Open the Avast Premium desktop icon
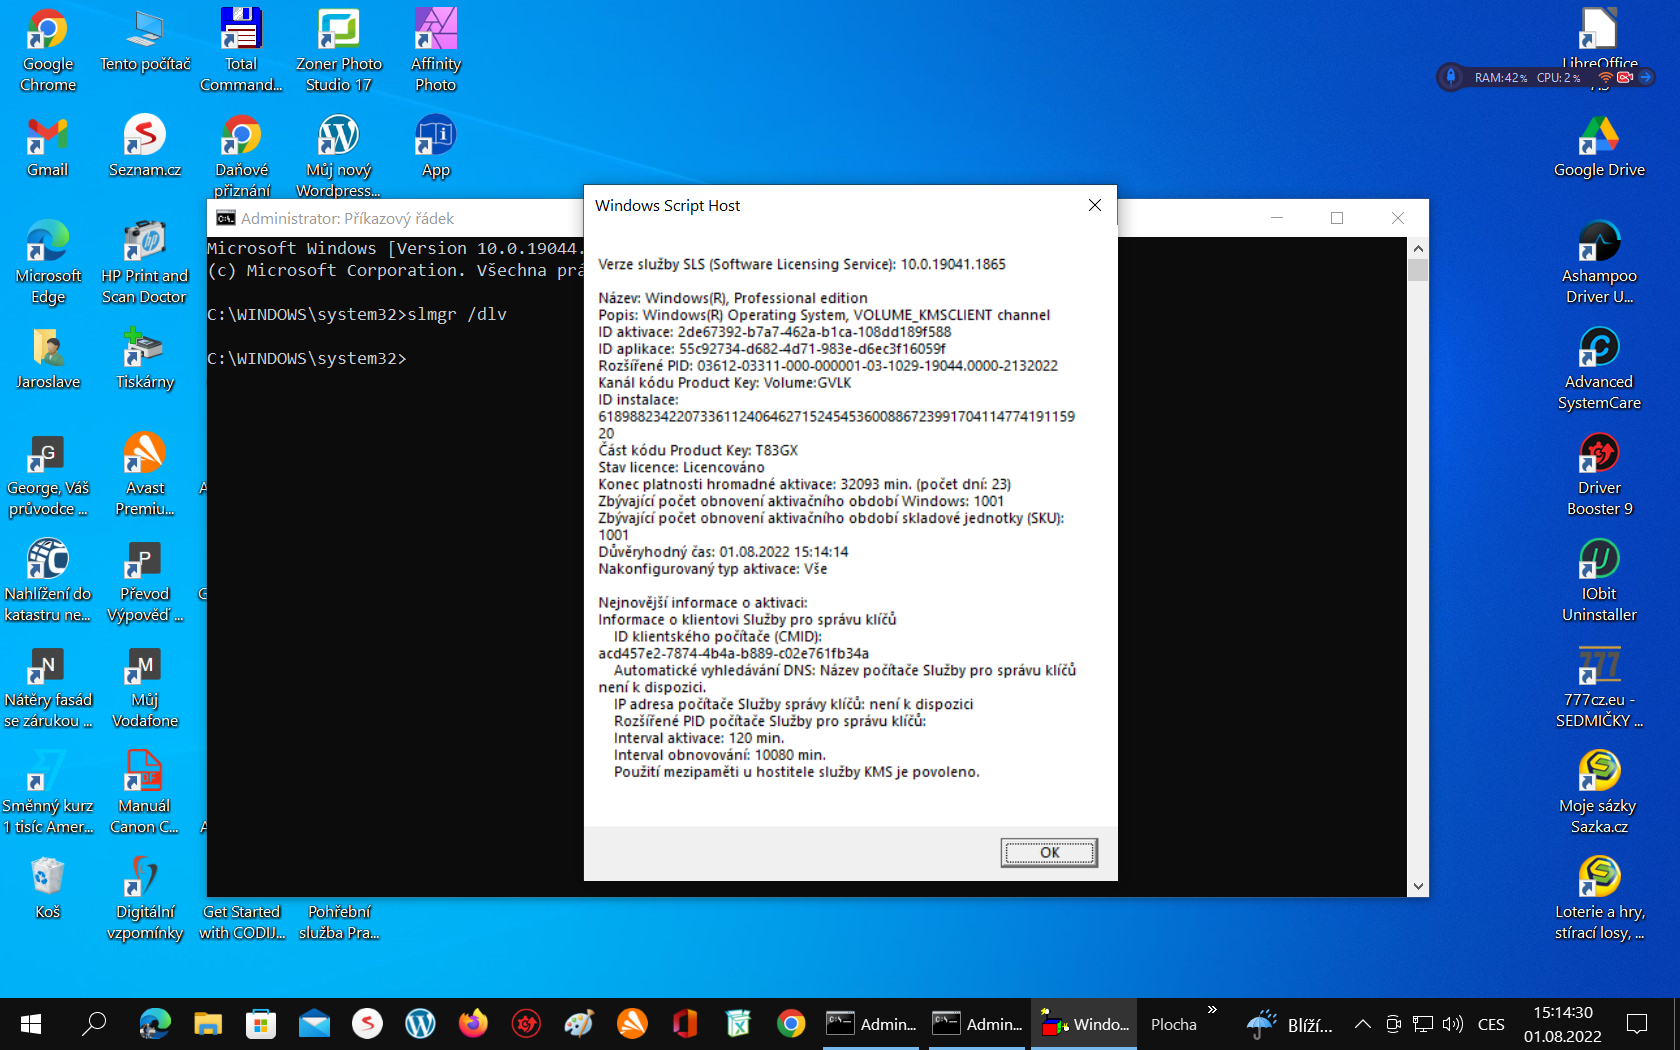Image resolution: width=1680 pixels, height=1050 pixels. (145, 474)
